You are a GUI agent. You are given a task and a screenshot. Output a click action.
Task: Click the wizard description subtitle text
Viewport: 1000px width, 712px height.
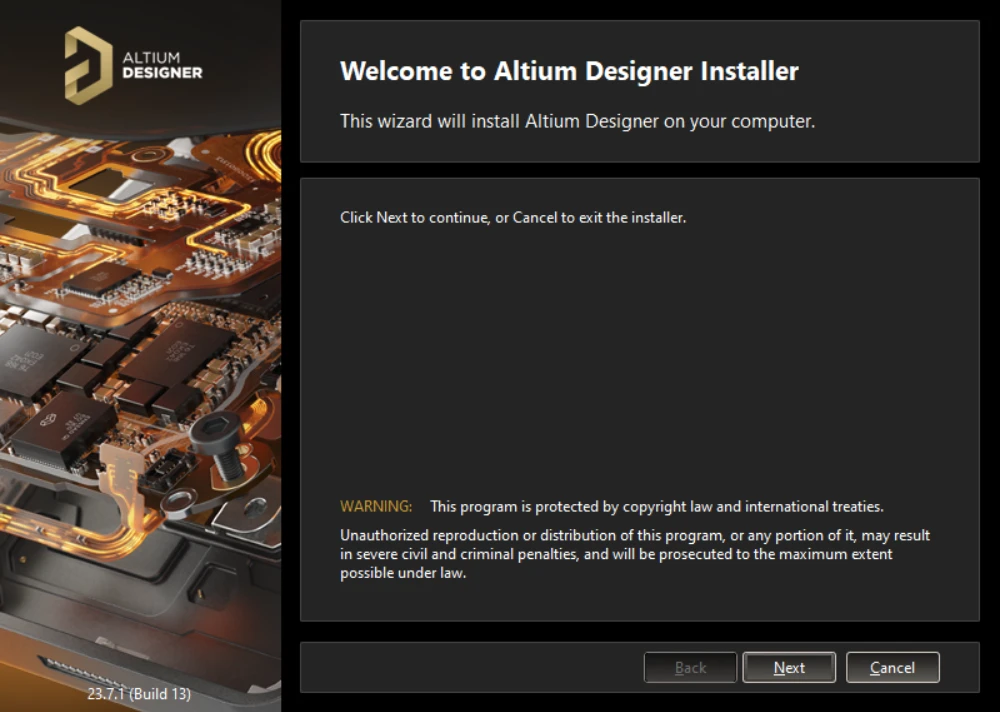tap(577, 121)
